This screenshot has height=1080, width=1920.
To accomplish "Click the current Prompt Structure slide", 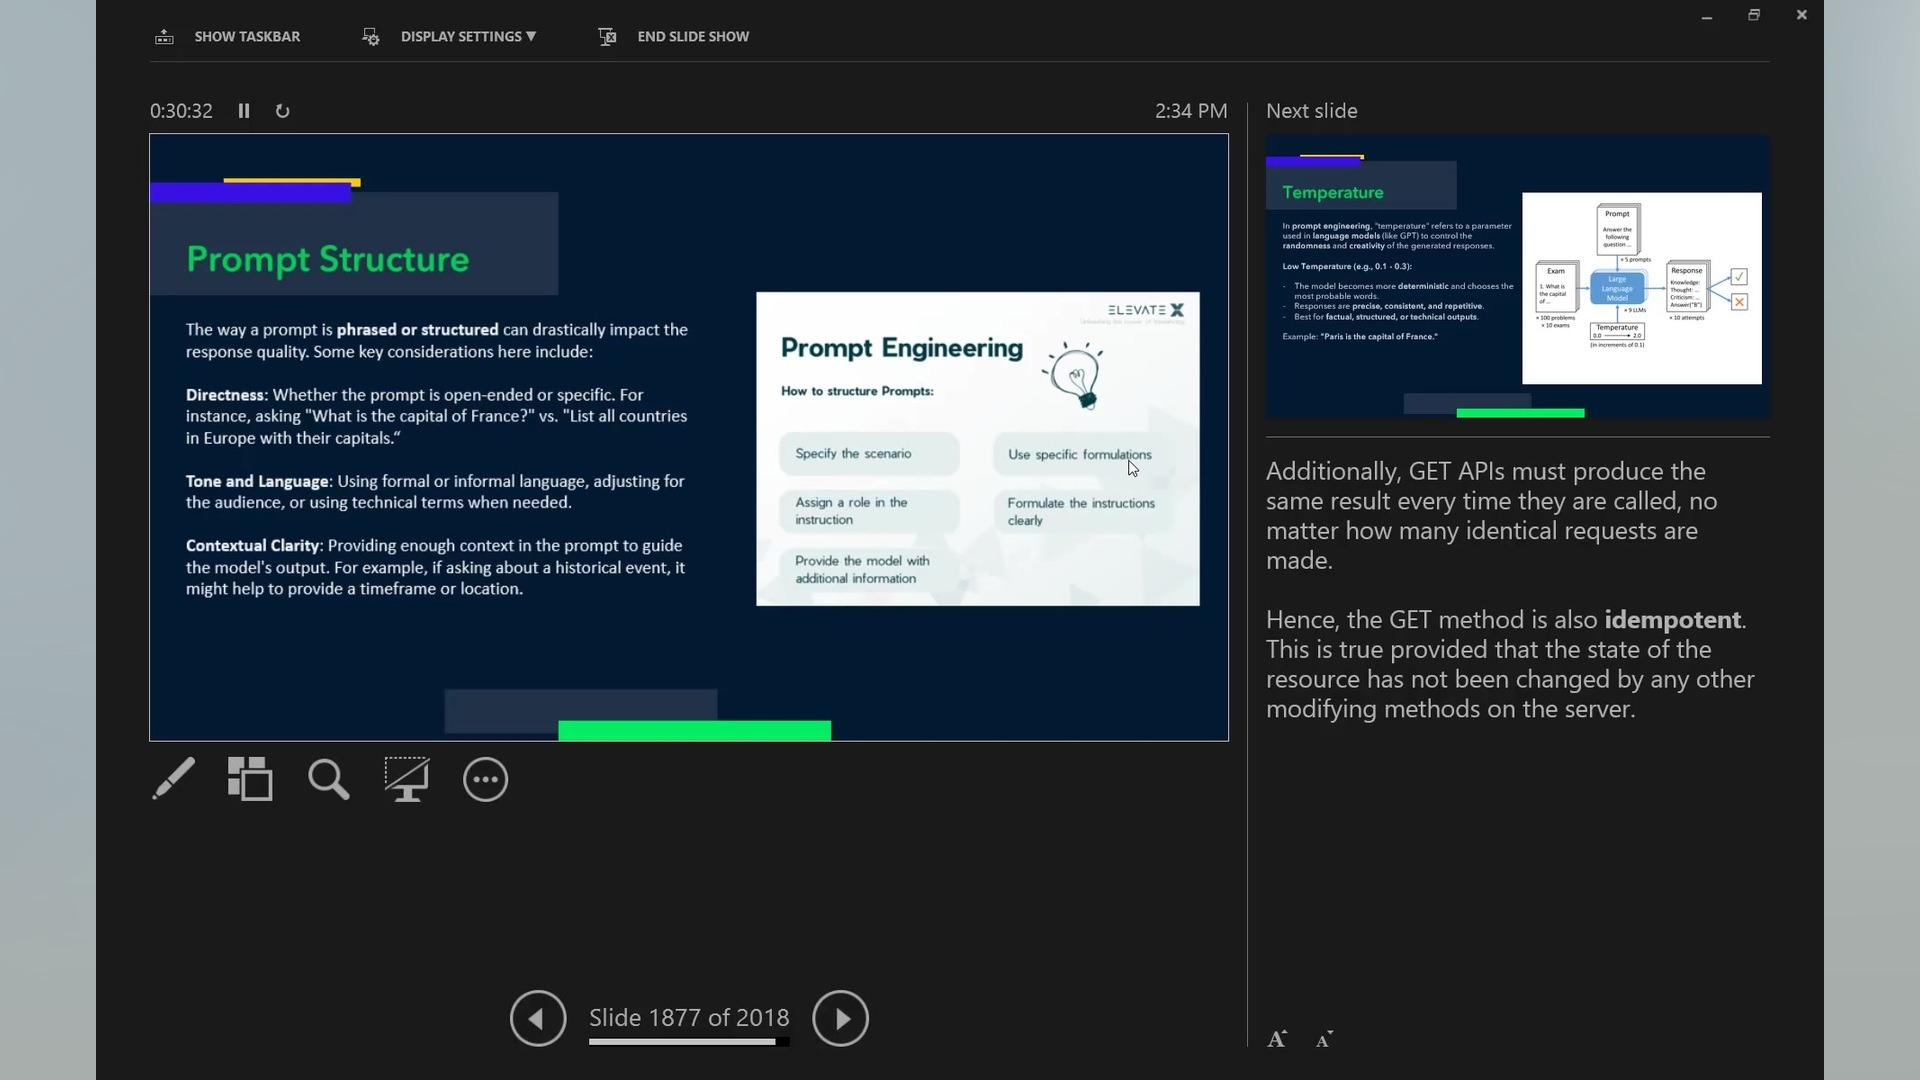I will coord(688,437).
